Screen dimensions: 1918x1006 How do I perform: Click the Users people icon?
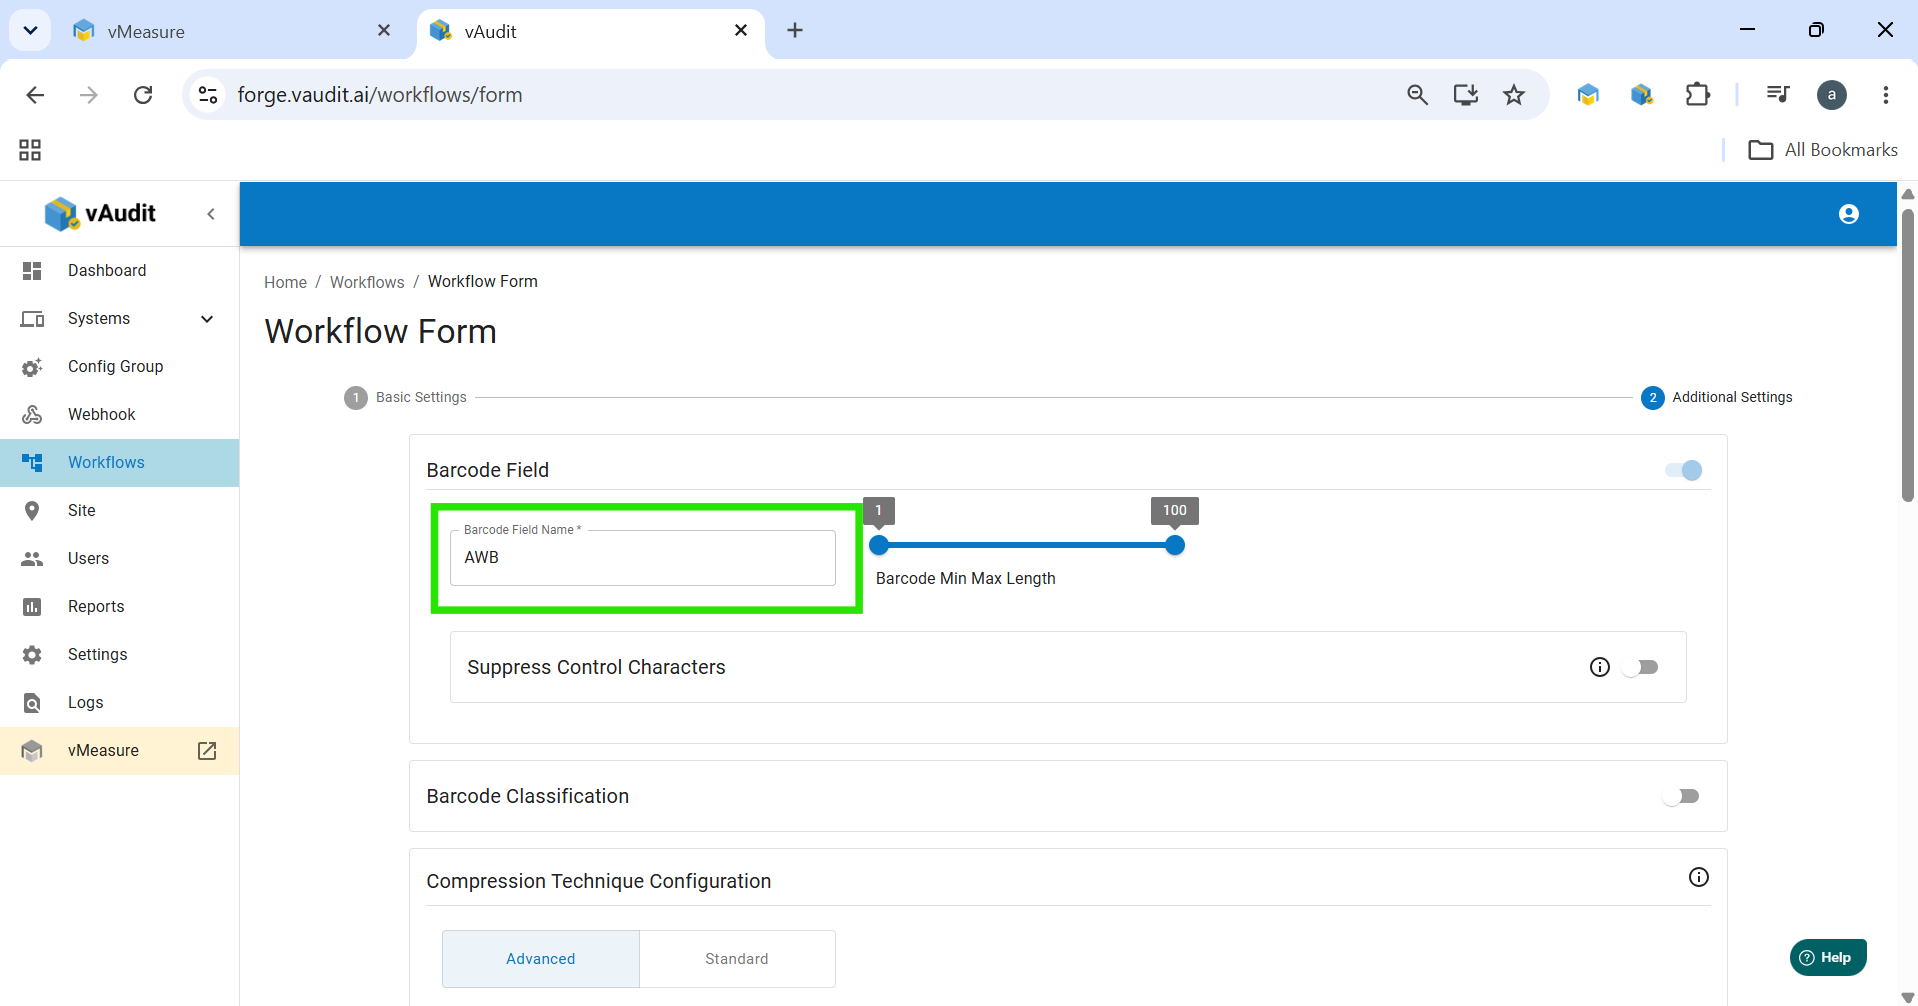coord(32,559)
